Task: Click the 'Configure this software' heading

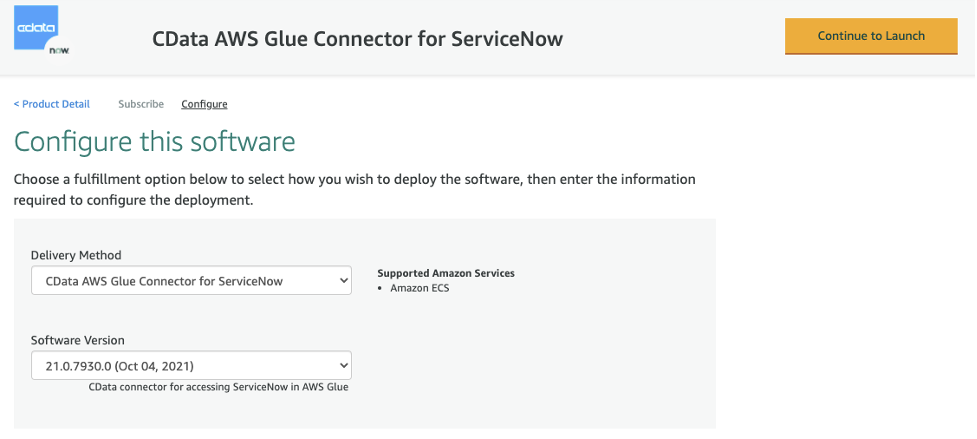Action: [x=155, y=141]
